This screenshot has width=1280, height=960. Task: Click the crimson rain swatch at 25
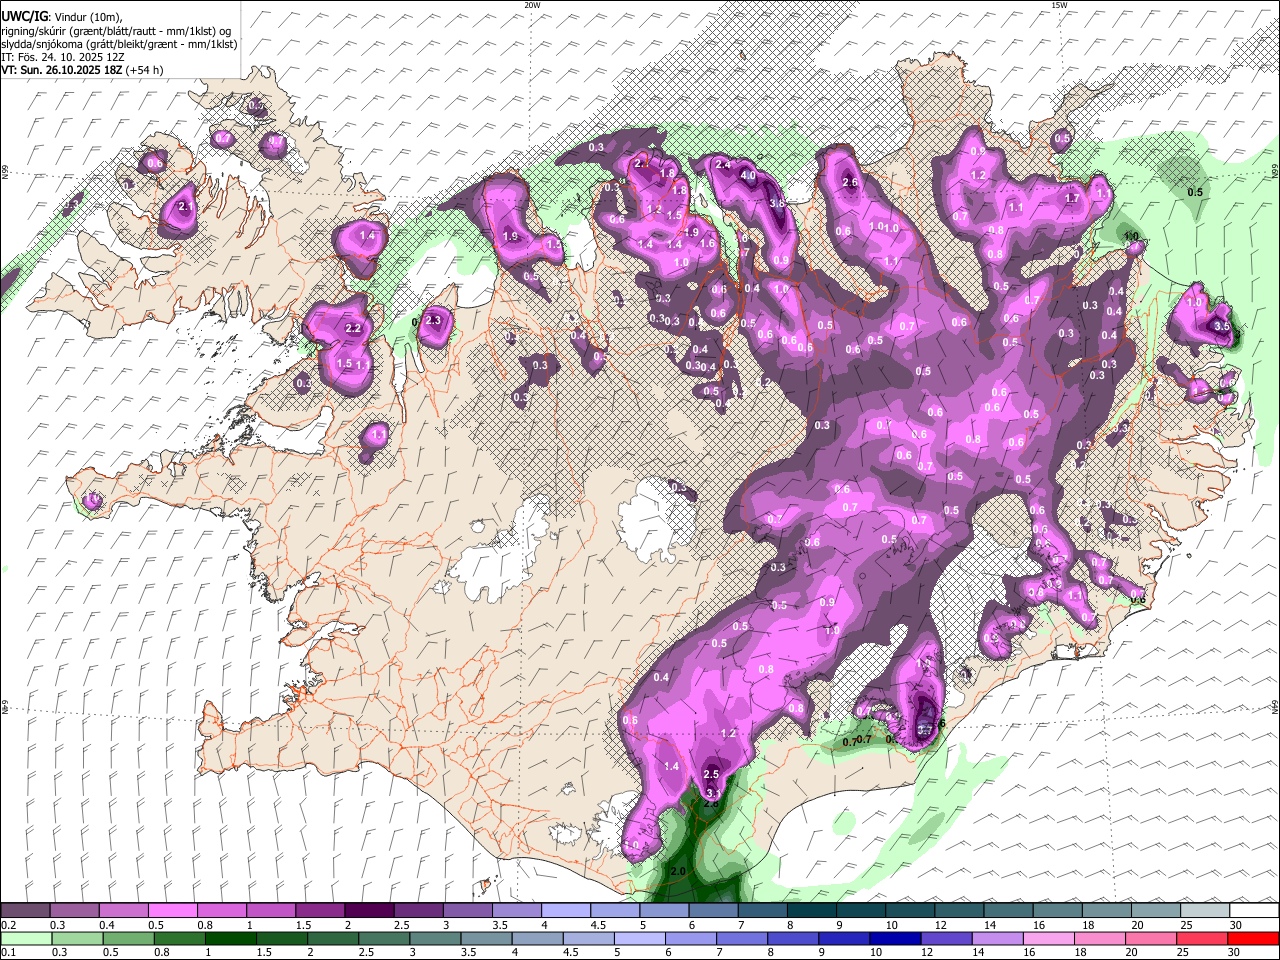coord(1202,938)
